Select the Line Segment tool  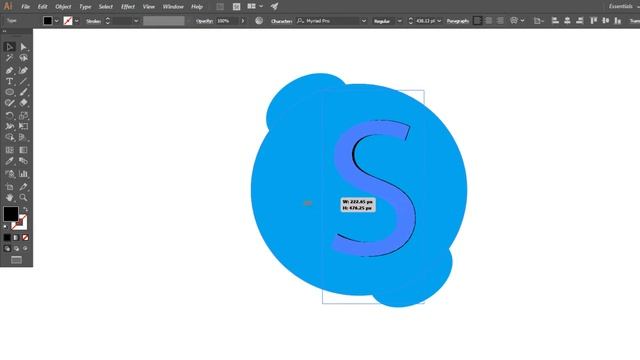(x=23, y=81)
